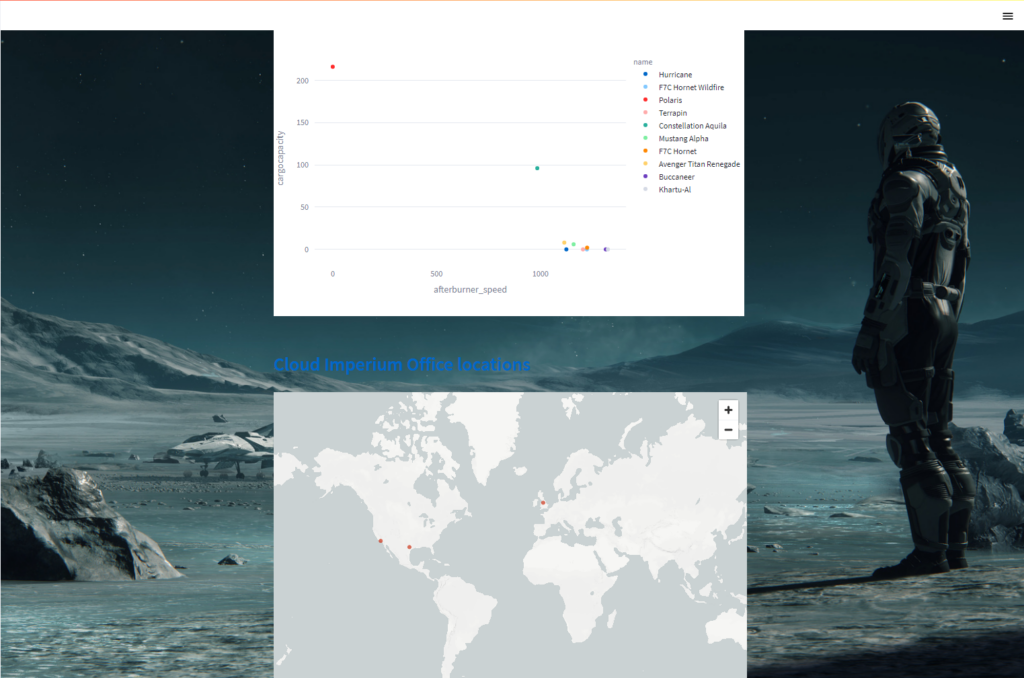Click the 1000 x-axis tick label
This screenshot has height=678, width=1024.
click(x=540, y=274)
